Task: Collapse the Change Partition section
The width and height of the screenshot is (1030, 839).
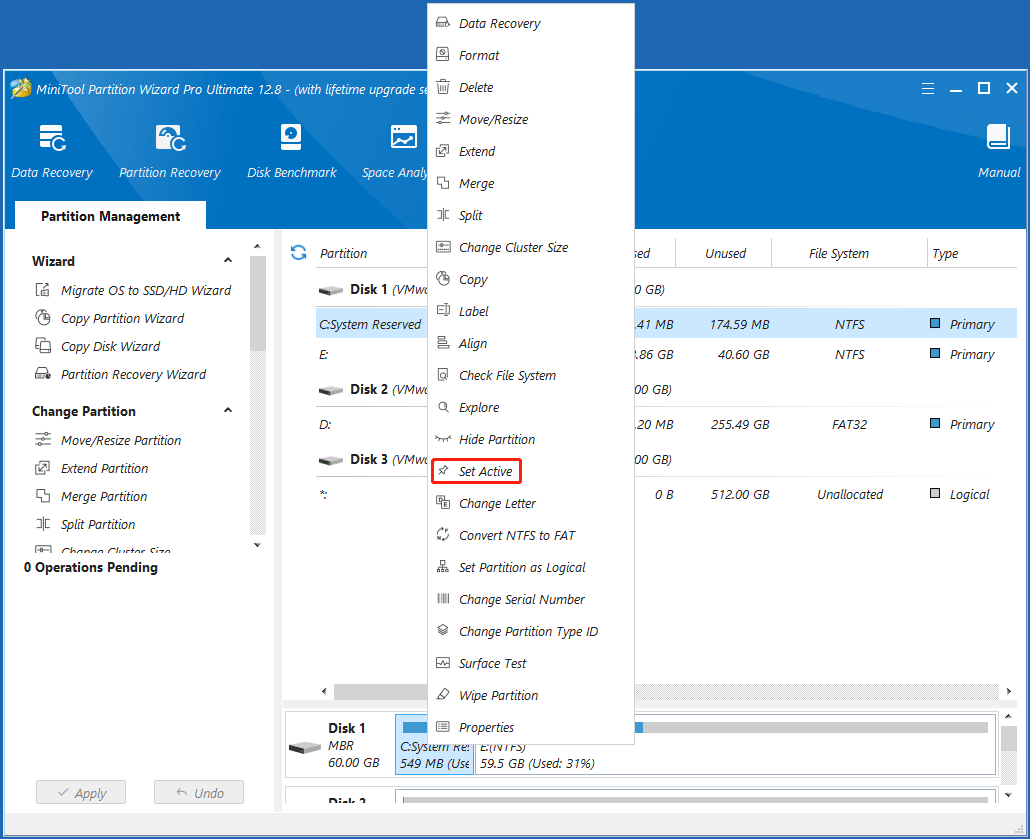Action: click(x=228, y=411)
